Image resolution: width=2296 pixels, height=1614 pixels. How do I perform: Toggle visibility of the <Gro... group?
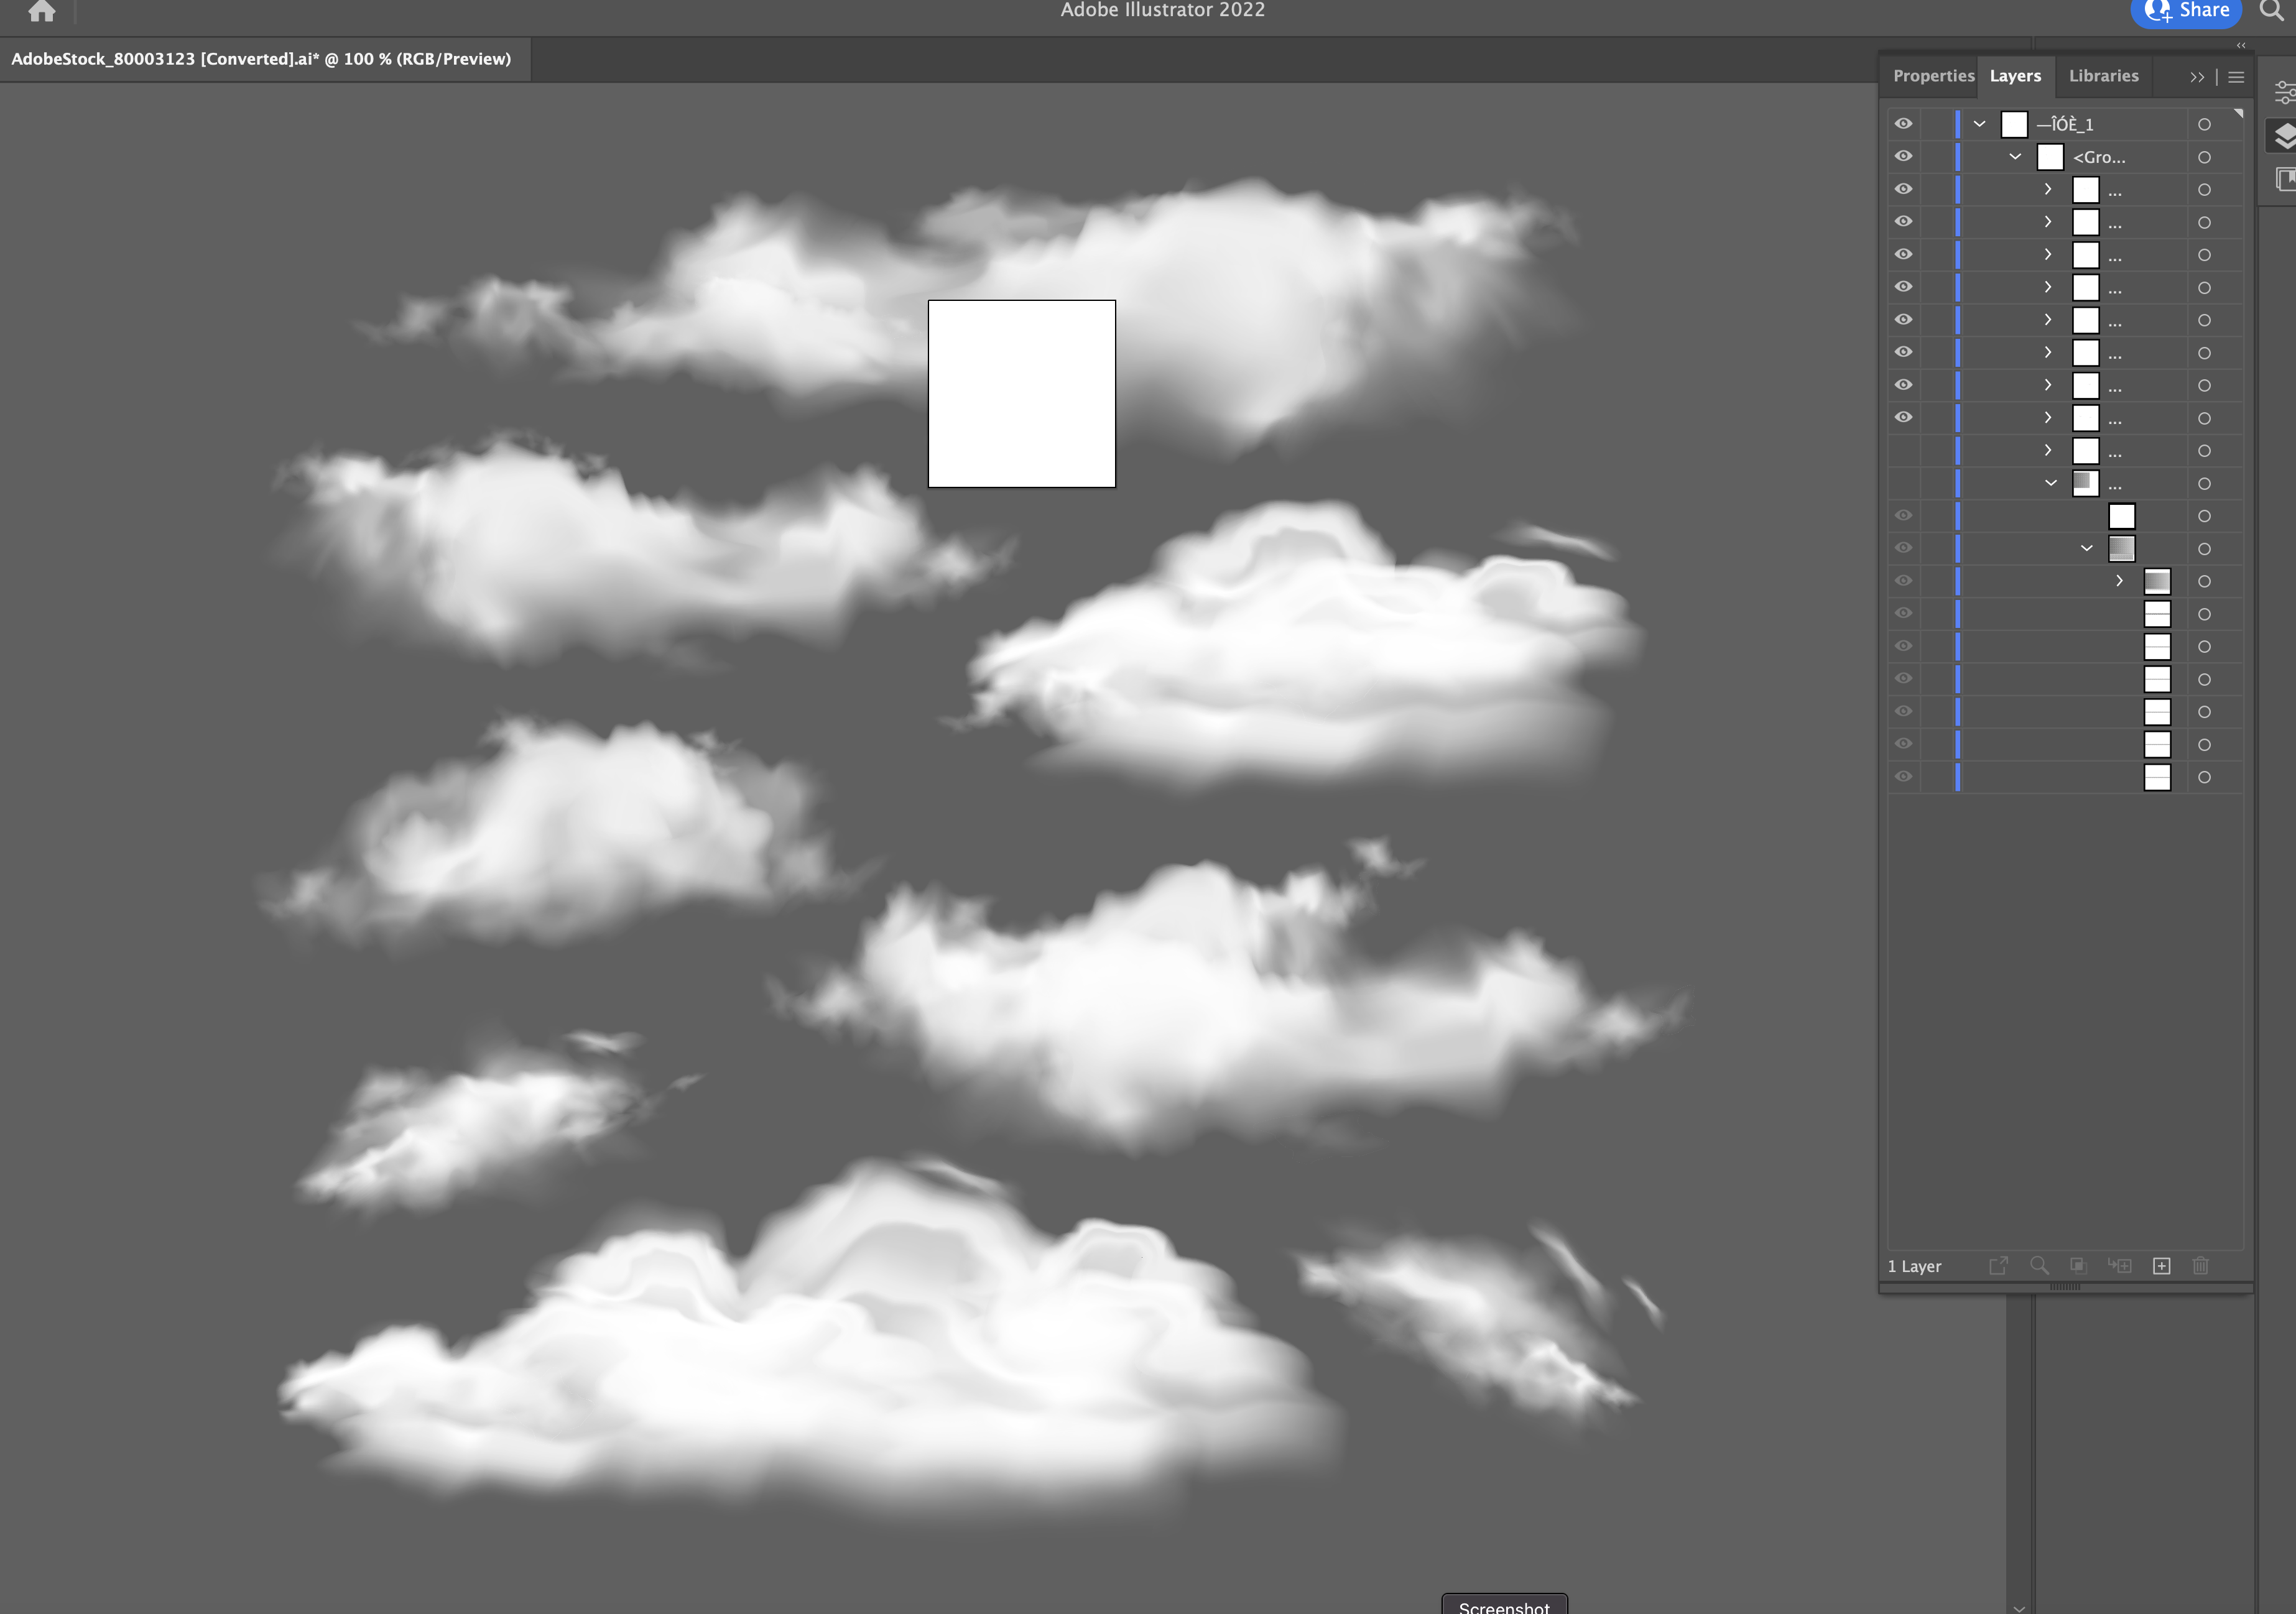click(x=1903, y=157)
